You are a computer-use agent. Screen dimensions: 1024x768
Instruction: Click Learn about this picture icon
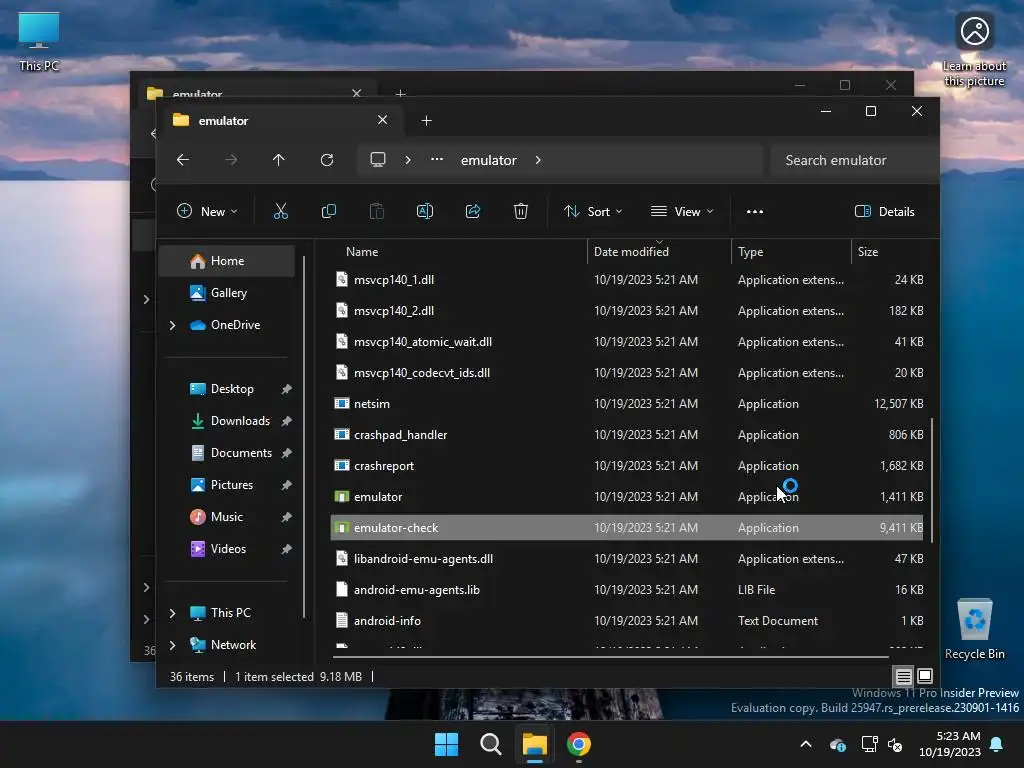pos(974,50)
